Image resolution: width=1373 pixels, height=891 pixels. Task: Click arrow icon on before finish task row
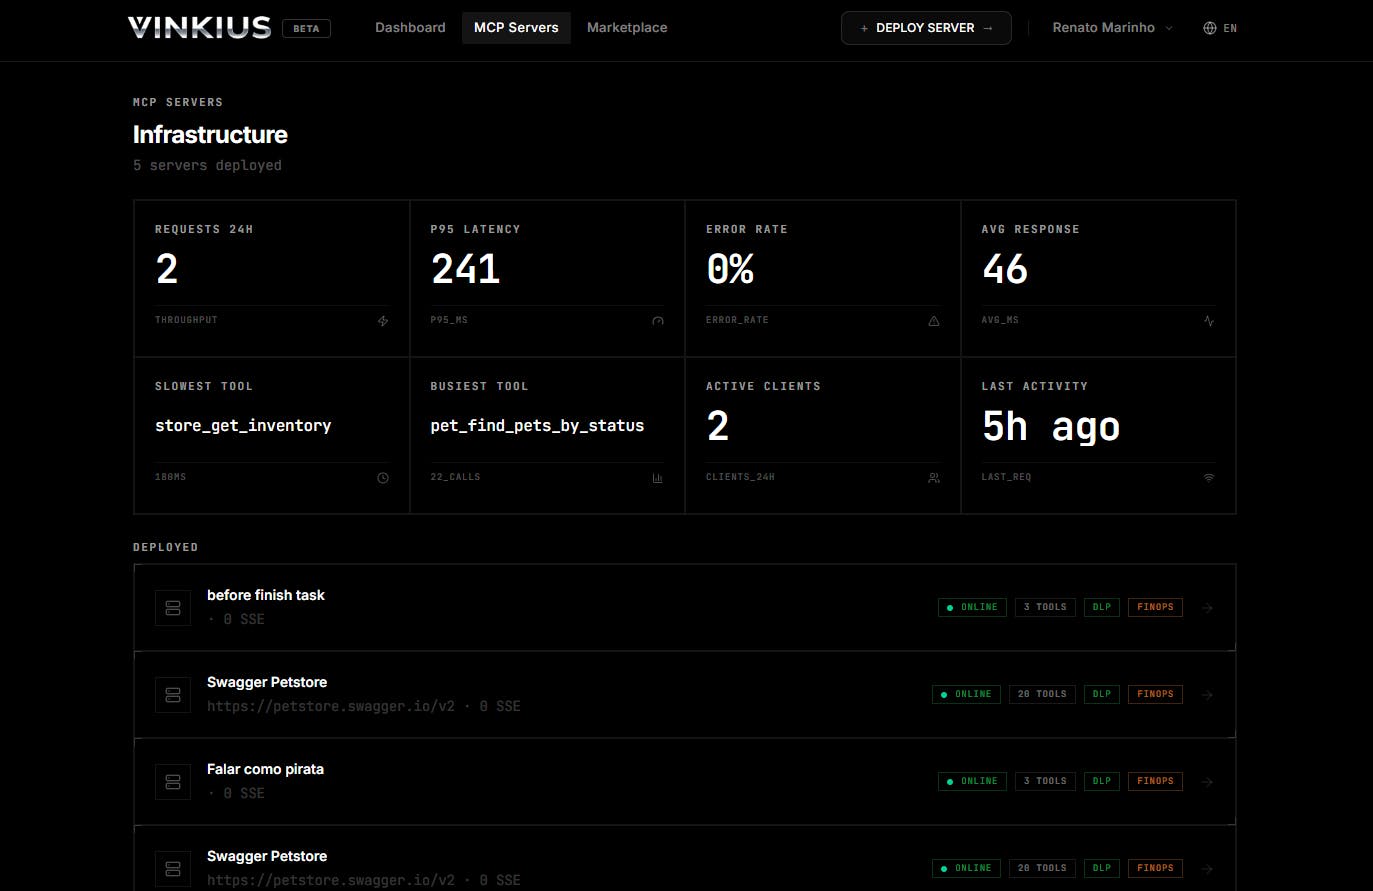pos(1208,608)
